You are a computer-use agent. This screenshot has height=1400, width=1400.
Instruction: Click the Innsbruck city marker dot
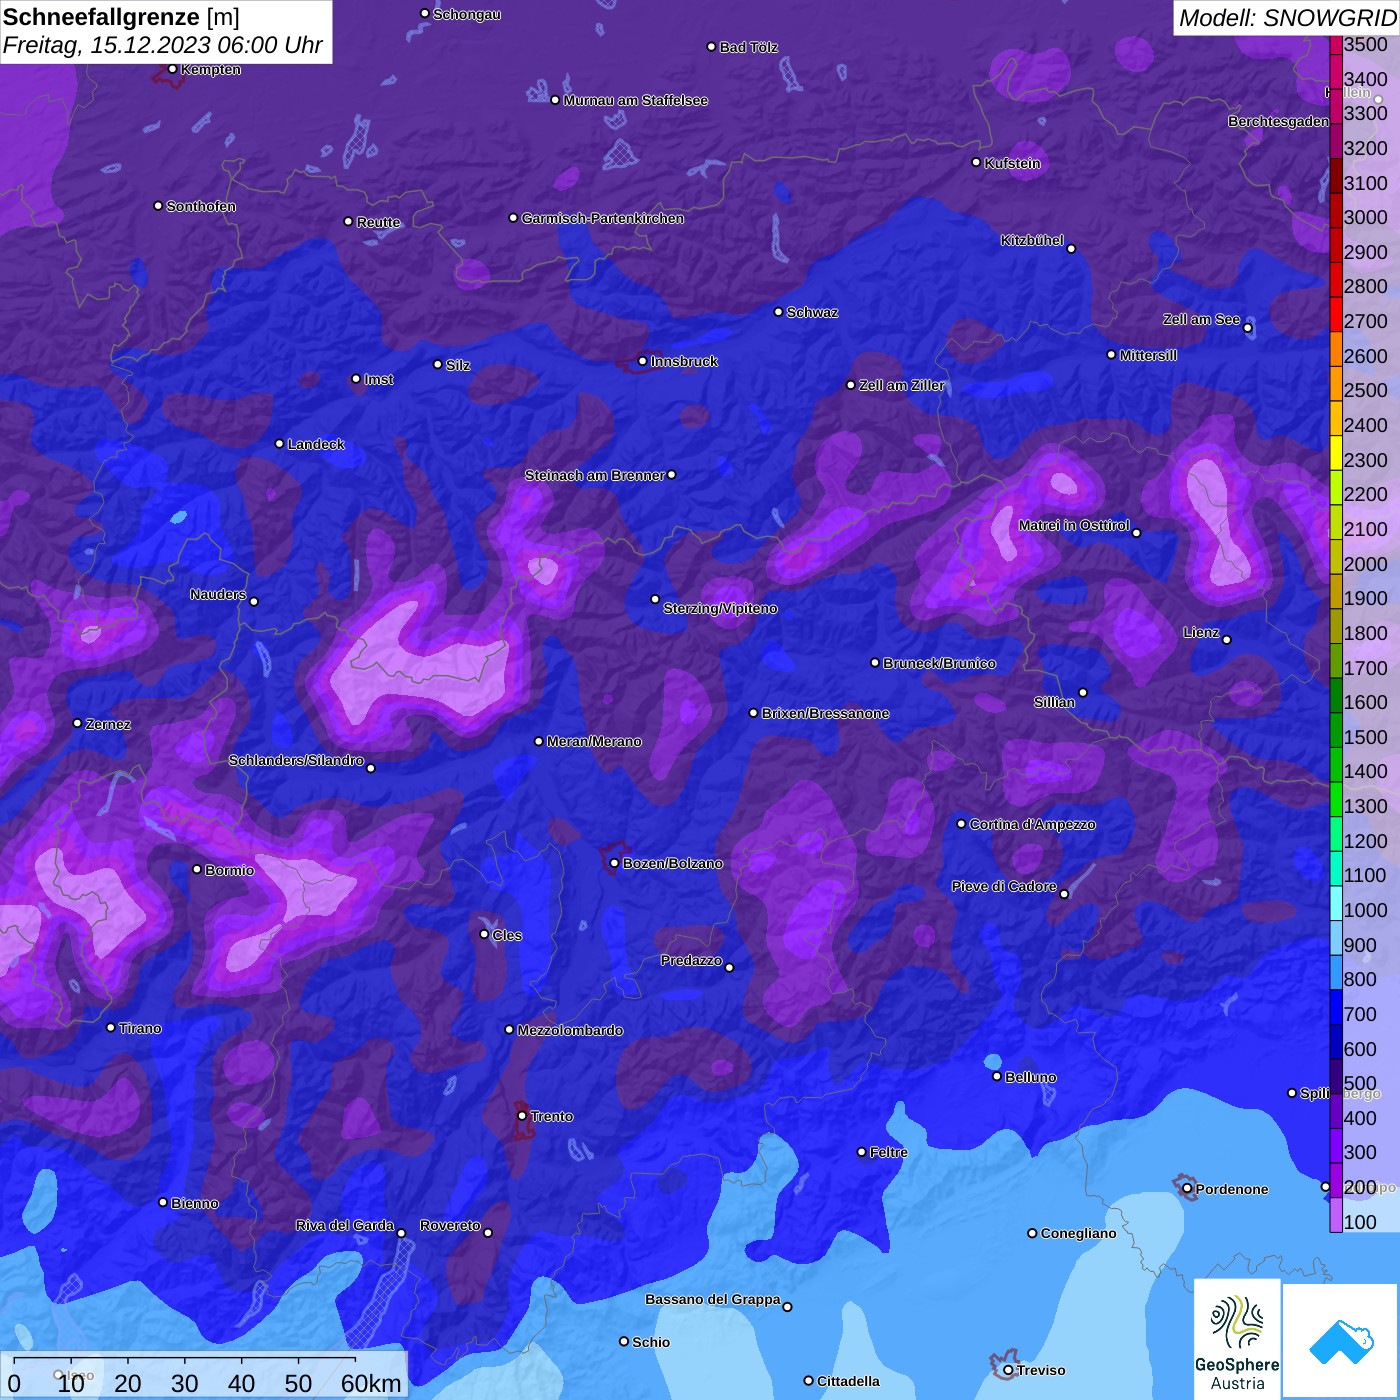pyautogui.click(x=643, y=361)
